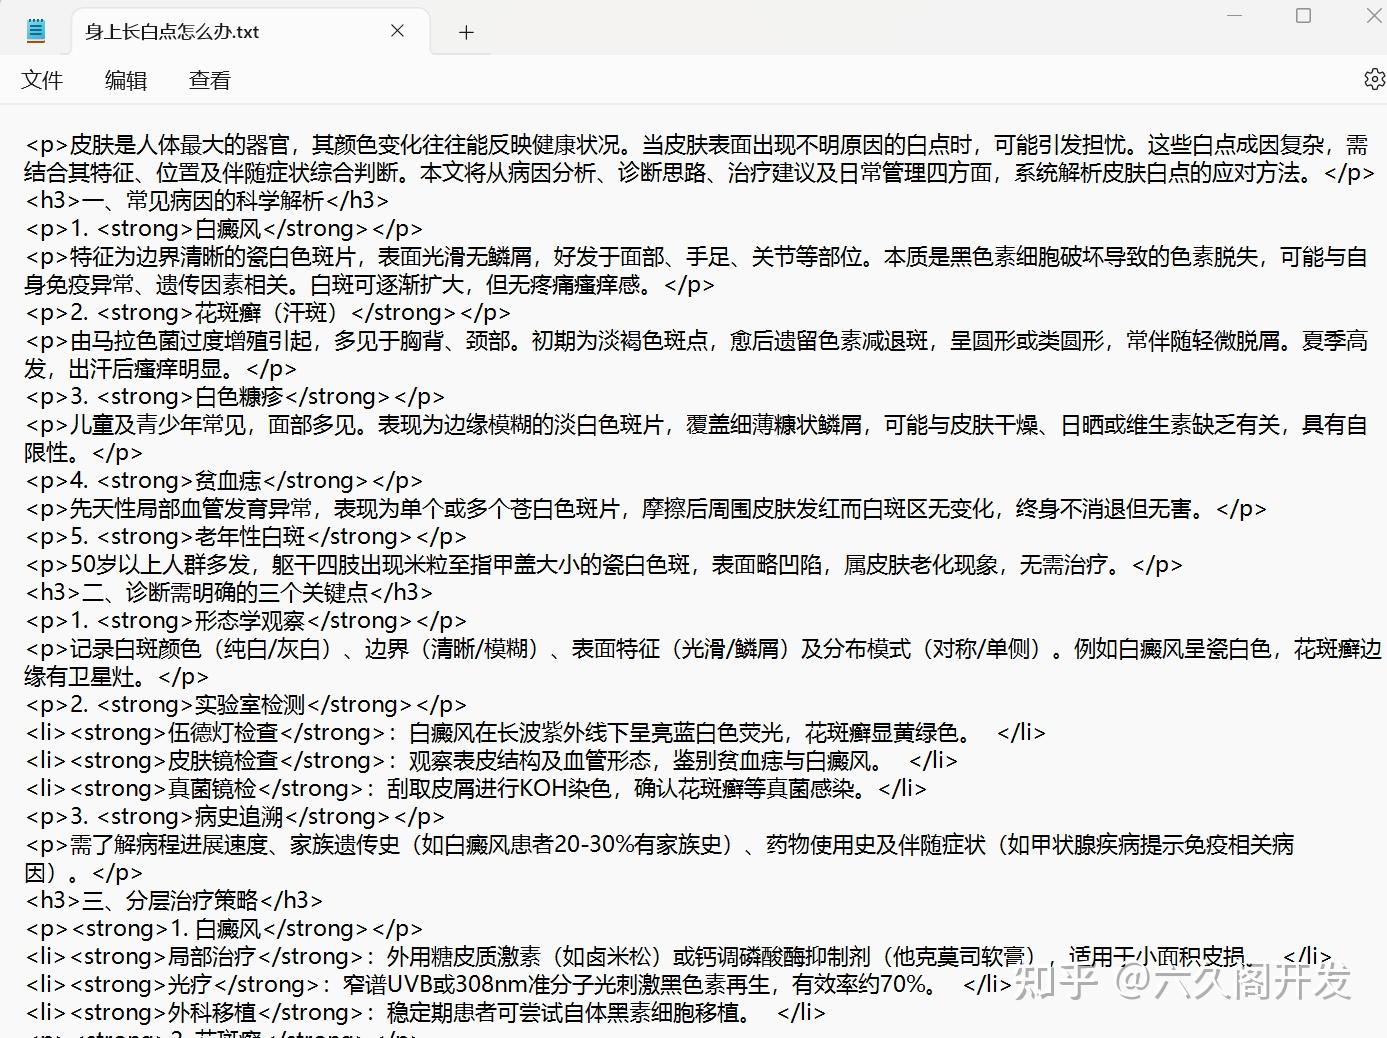Viewport: 1387px width, 1038px height.
Task: Click the 老年性白斑 line of text
Action: [246, 536]
